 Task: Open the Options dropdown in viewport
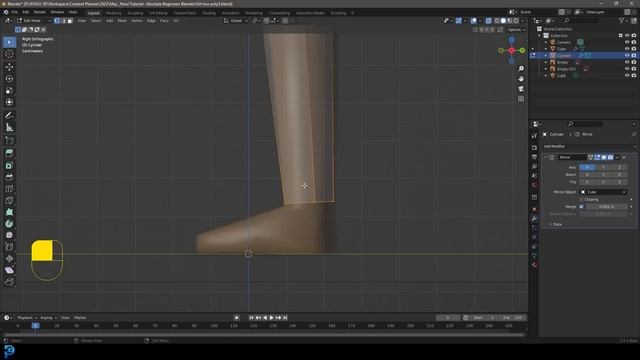516,30
